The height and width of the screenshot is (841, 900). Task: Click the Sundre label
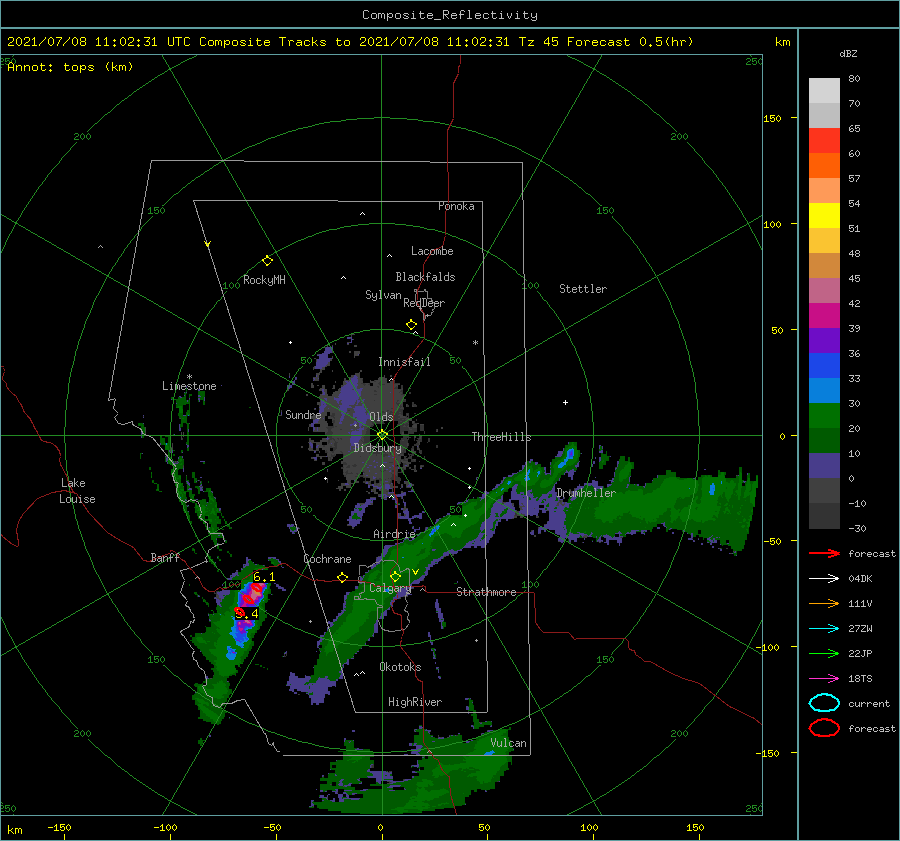303,414
